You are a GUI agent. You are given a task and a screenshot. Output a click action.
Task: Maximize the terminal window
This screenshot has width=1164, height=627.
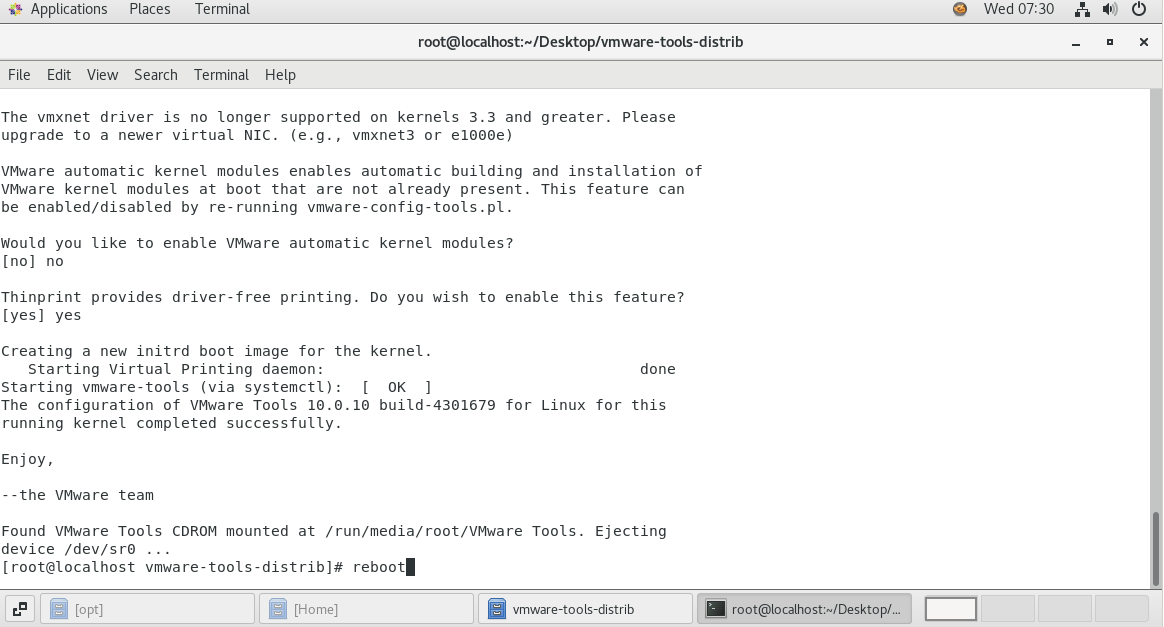pyautogui.click(x=1110, y=42)
